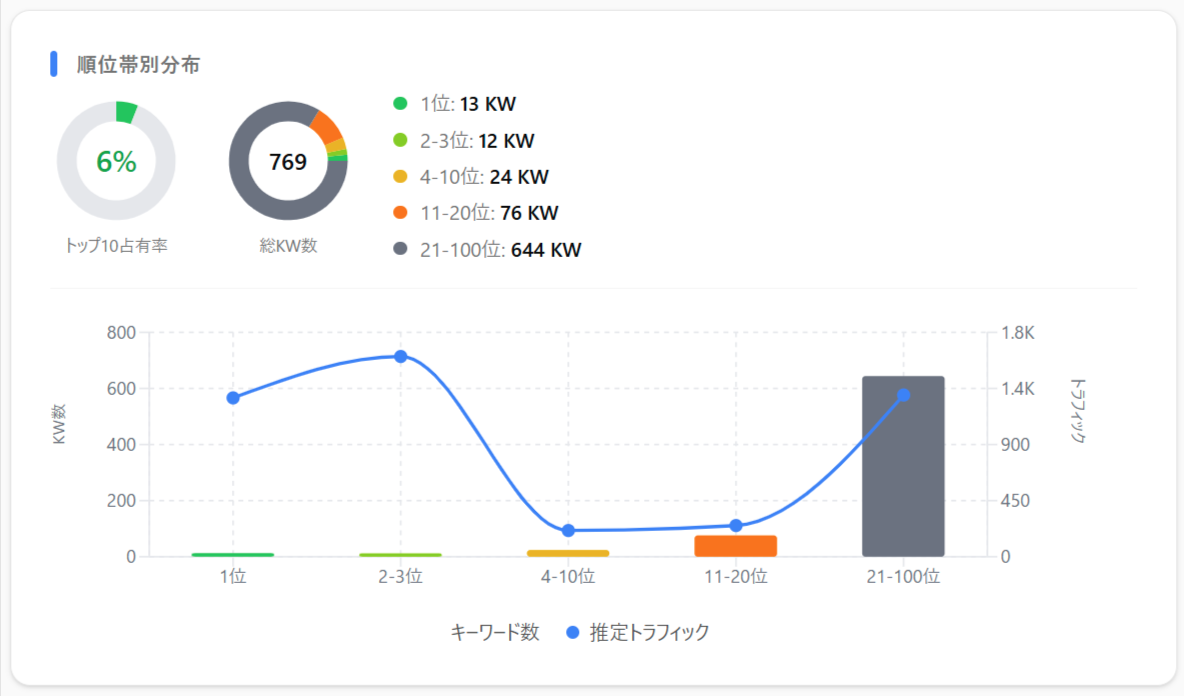Click the traffic line point above 1位
1184x696 pixels.
click(233, 398)
